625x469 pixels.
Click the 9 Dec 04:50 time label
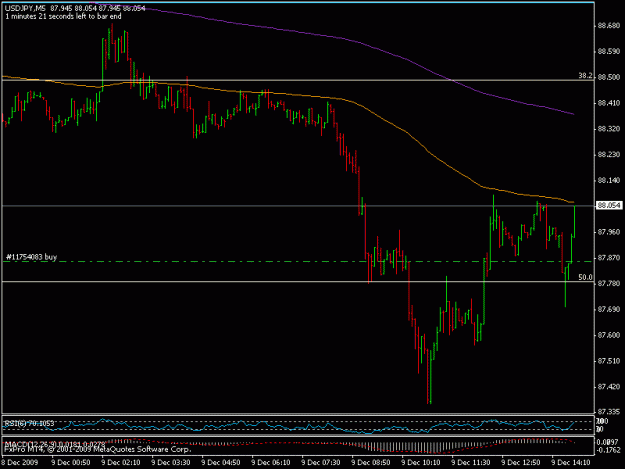[x=221, y=463]
